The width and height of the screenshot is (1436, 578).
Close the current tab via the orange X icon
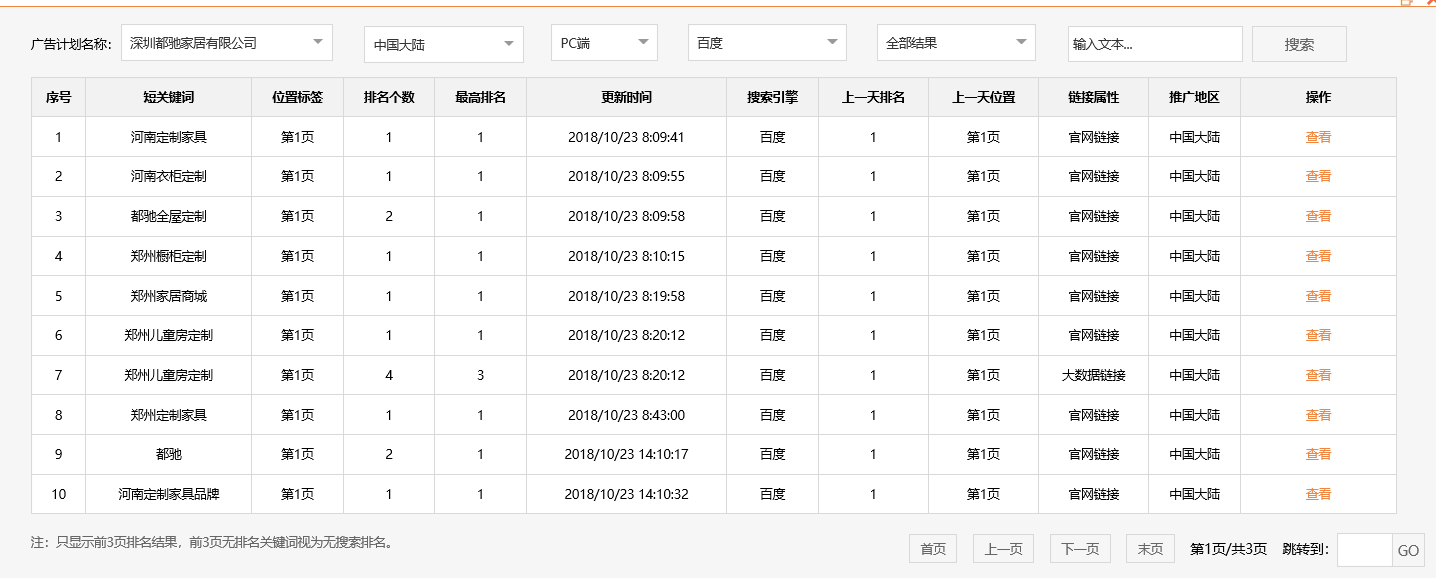[x=1430, y=4]
